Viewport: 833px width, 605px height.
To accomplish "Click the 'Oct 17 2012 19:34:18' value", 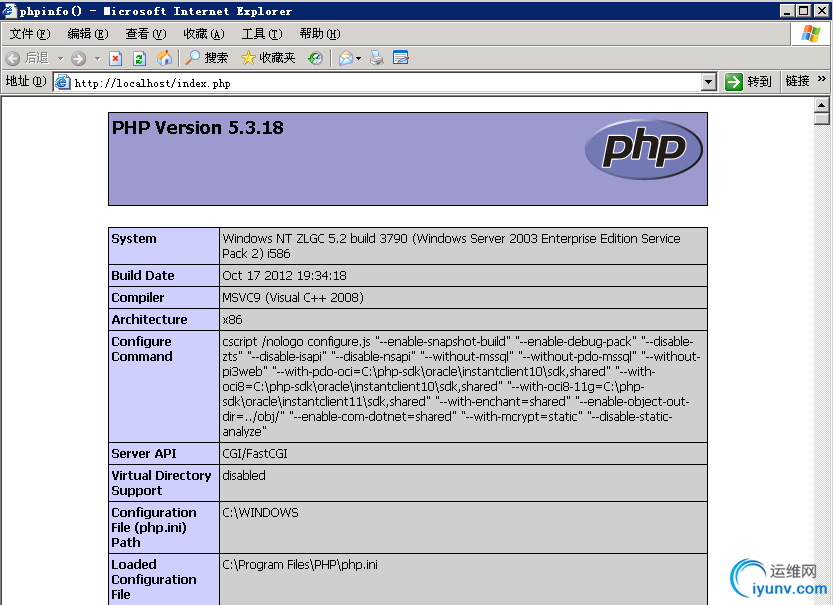I will pos(284,276).
